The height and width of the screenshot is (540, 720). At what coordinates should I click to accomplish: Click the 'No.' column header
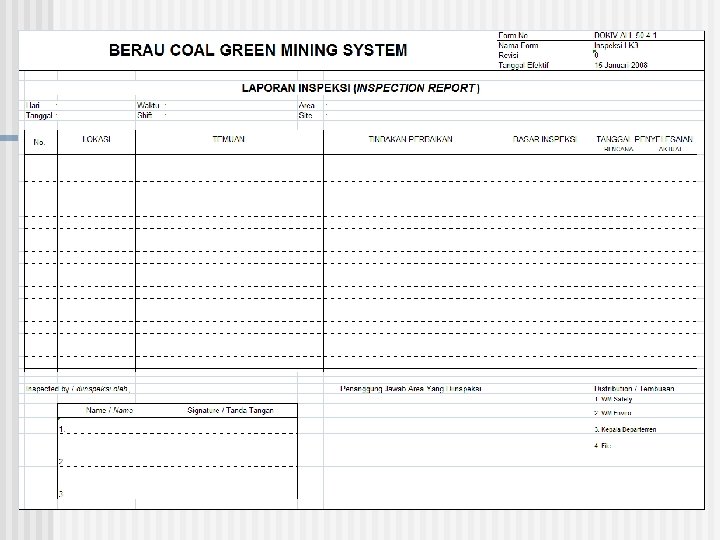click(39, 142)
